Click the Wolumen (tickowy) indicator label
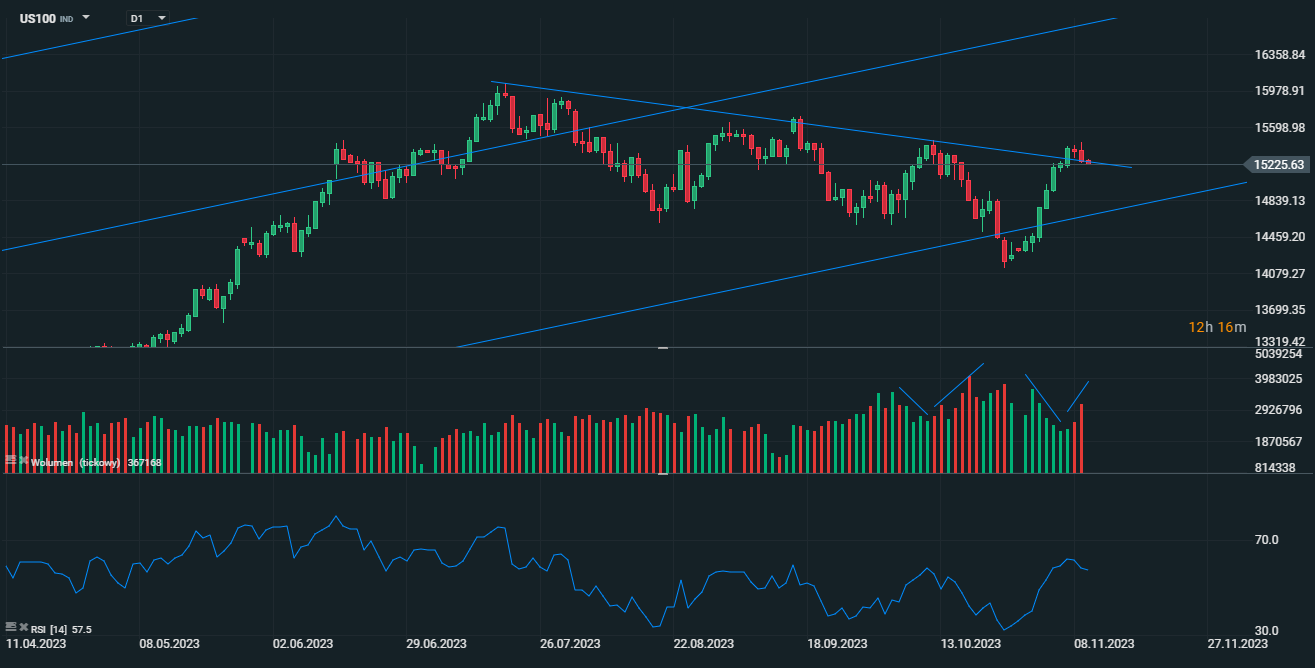The width and height of the screenshot is (1315, 668). click(76, 463)
